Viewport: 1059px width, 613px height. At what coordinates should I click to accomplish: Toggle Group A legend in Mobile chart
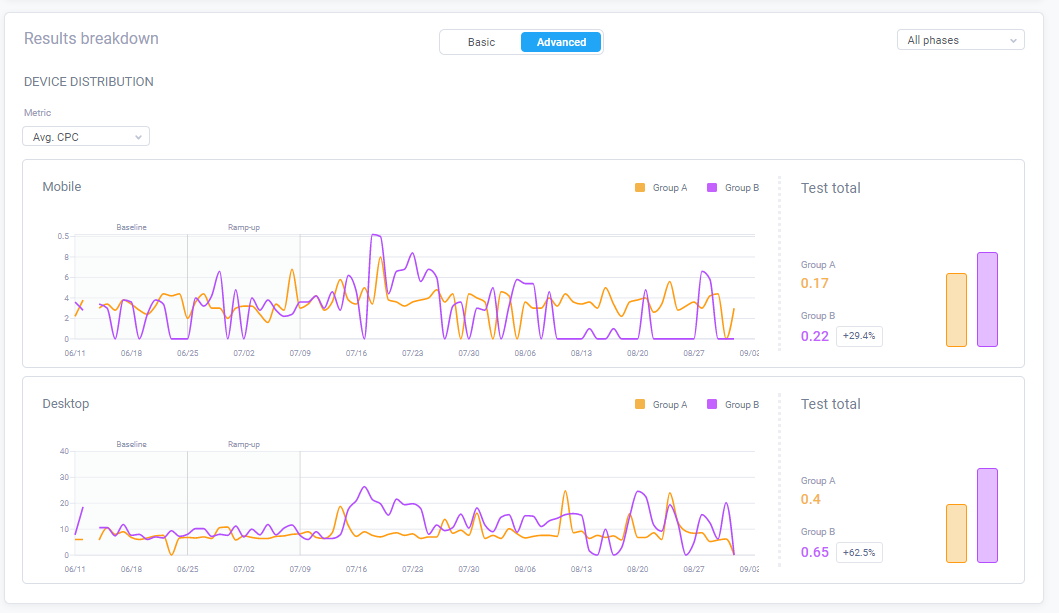click(x=661, y=188)
